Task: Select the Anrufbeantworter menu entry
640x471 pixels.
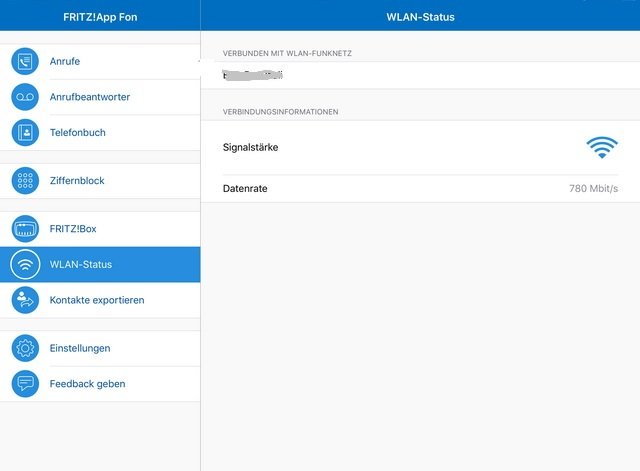Action: click(x=90, y=97)
